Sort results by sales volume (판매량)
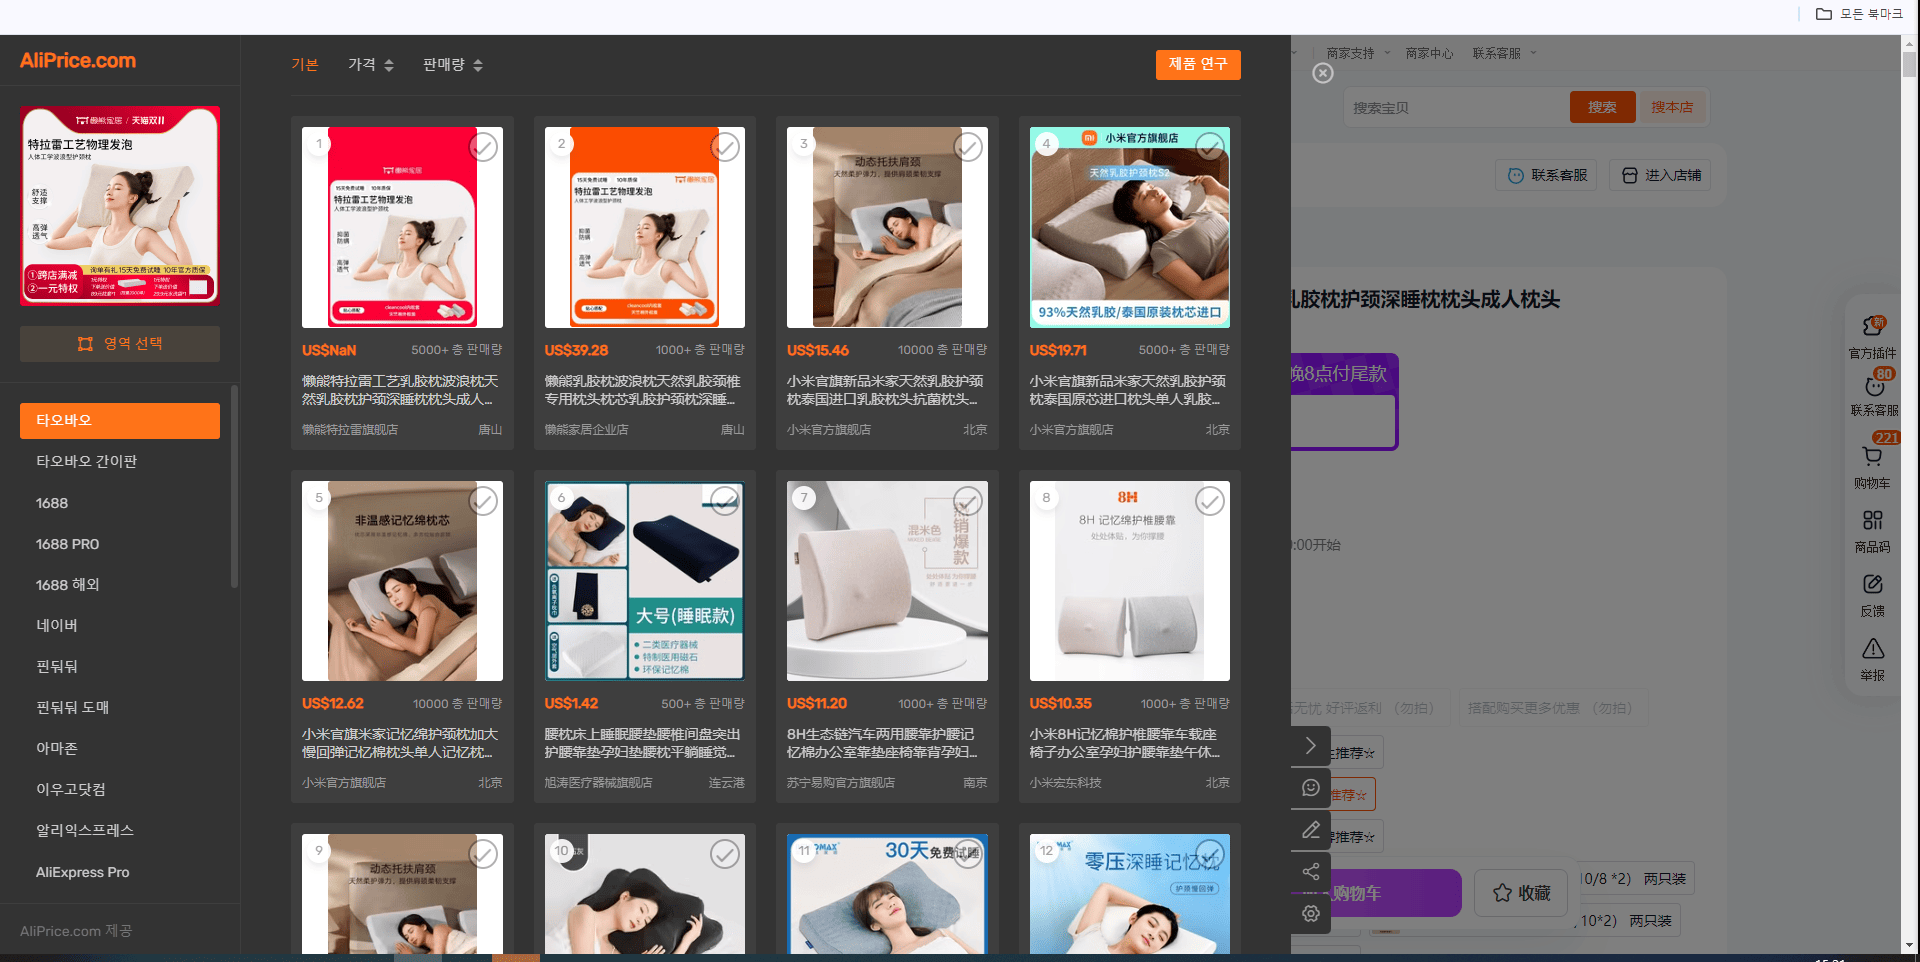The image size is (1920, 962). [x=453, y=65]
